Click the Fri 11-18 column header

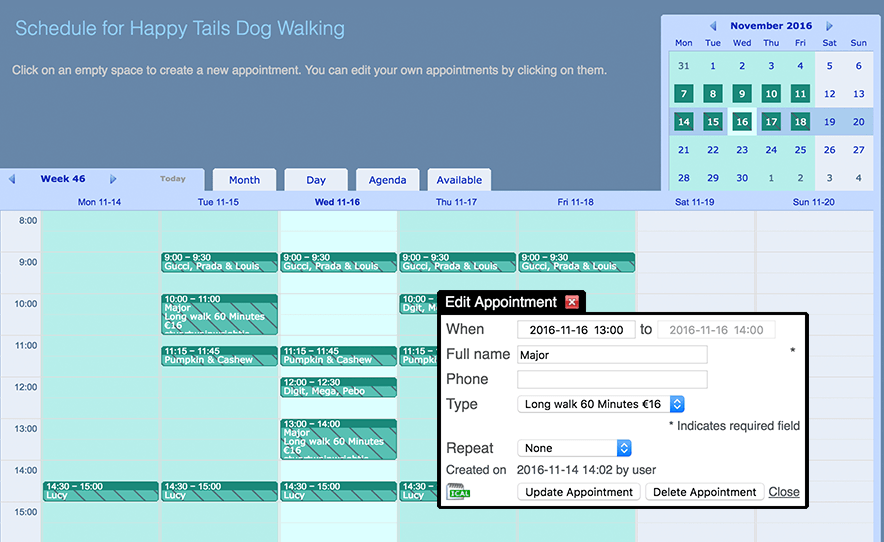[575, 202]
